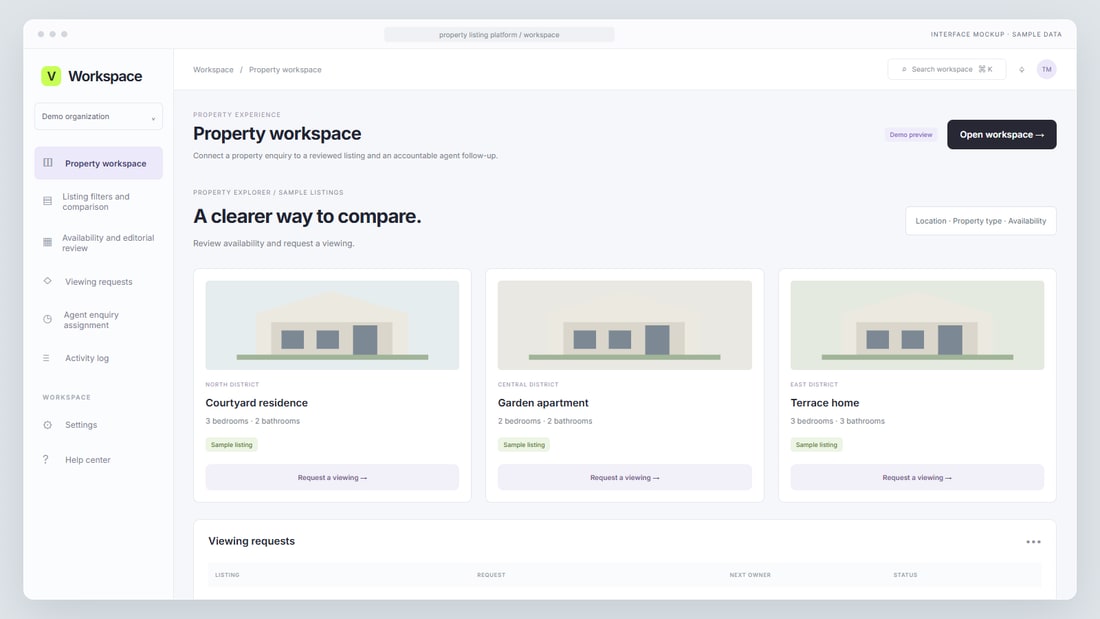Click Sample listing tag on Terrace home
The height and width of the screenshot is (619, 1100).
817,444
